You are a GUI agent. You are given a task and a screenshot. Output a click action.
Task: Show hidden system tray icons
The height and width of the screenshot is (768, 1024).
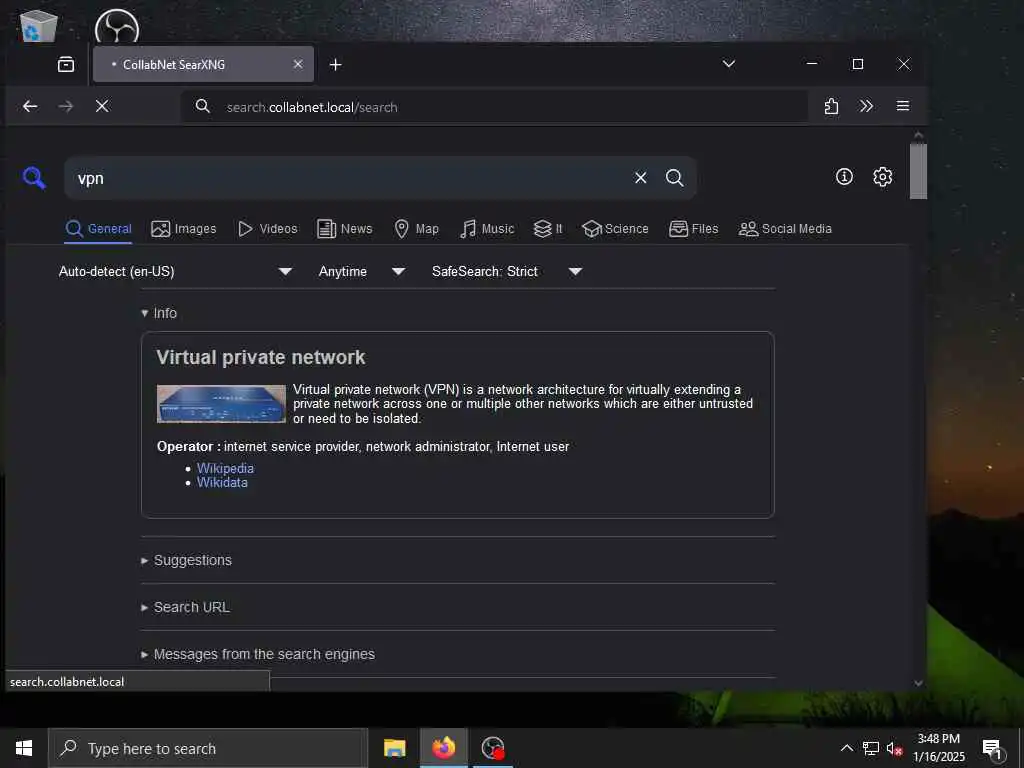(x=846, y=748)
